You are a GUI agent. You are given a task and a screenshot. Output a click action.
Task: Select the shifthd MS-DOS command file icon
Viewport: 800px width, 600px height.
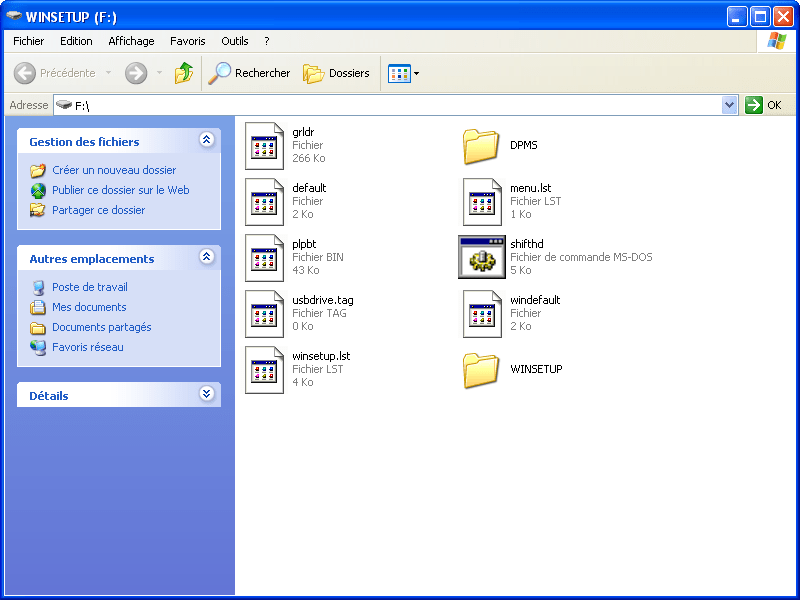(x=482, y=257)
